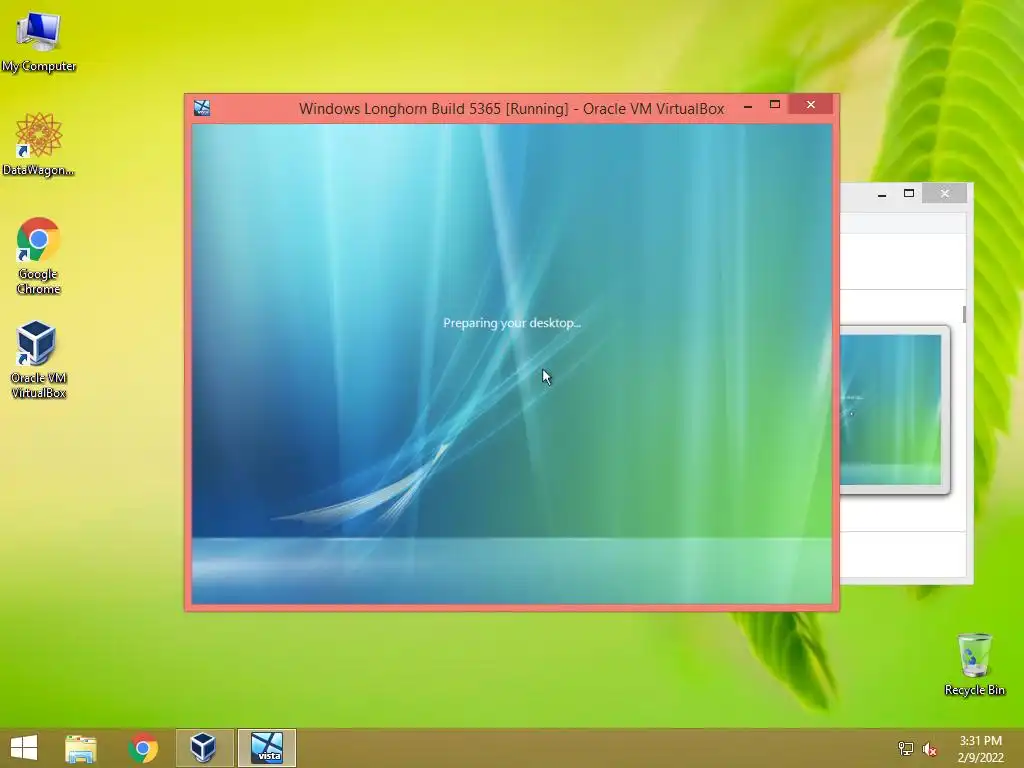Maximize the Longhorn VM window
Image resolution: width=1024 pixels, height=768 pixels.
(775, 104)
